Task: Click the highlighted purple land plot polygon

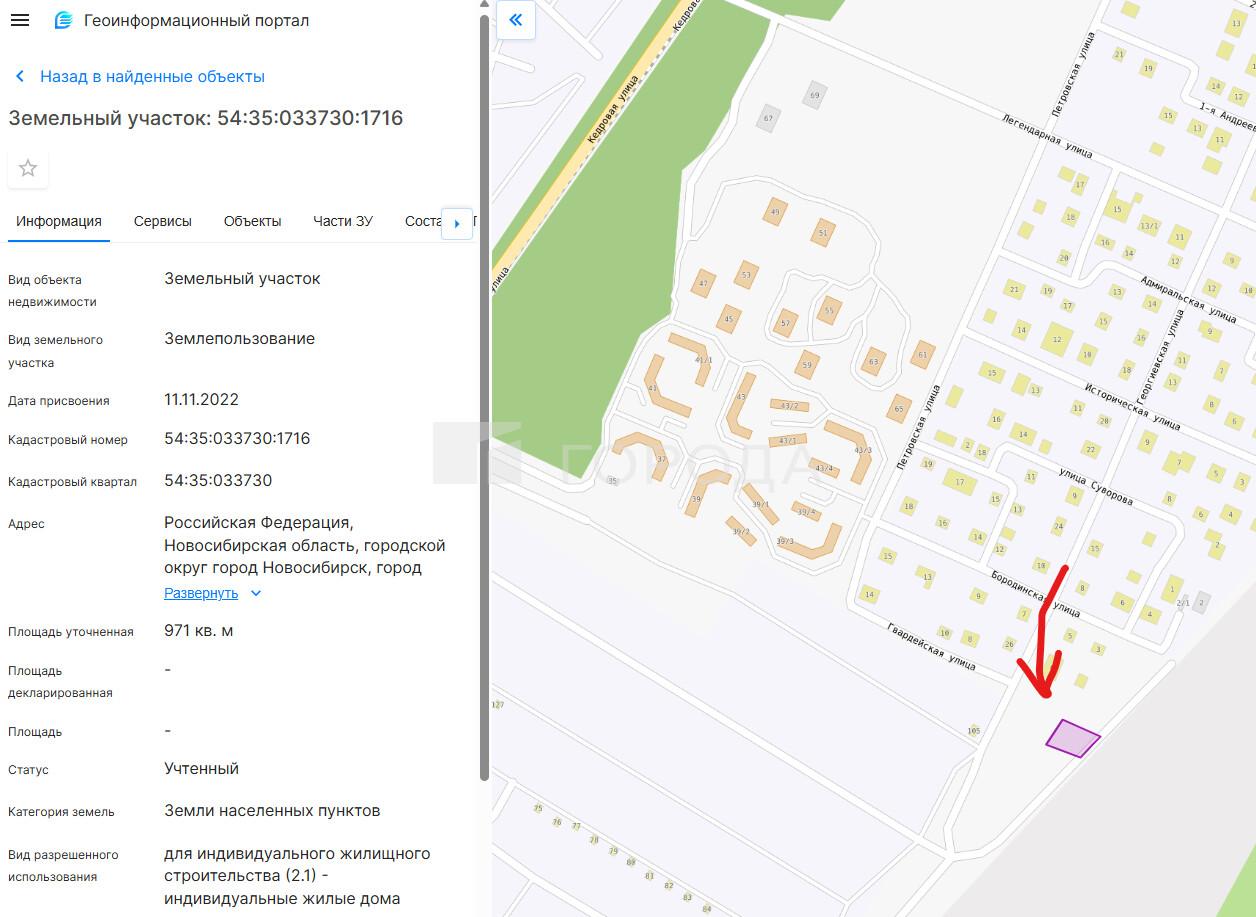Action: point(1072,738)
